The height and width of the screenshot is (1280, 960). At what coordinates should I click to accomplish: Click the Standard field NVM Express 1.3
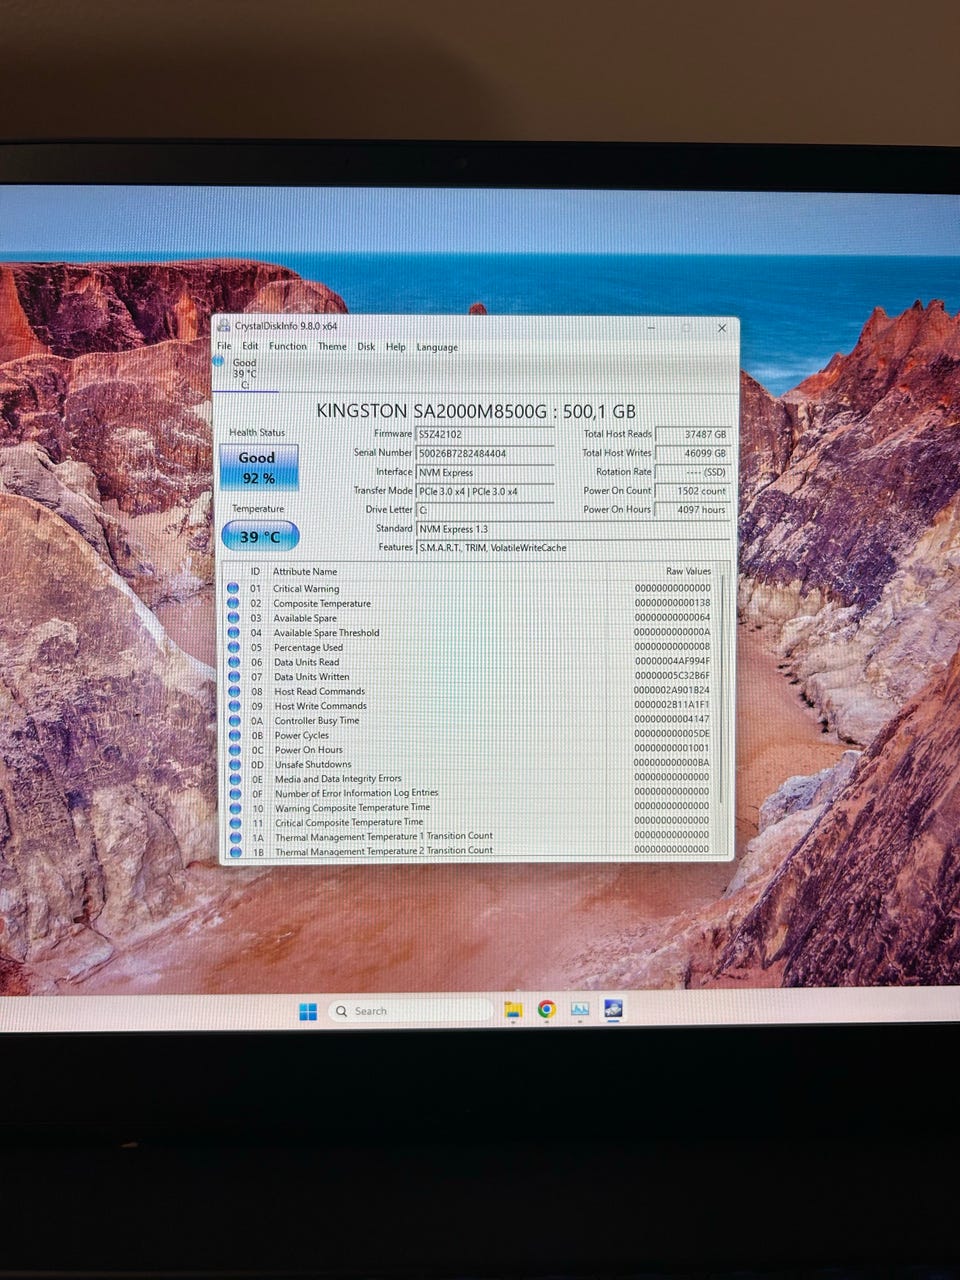pos(573,529)
